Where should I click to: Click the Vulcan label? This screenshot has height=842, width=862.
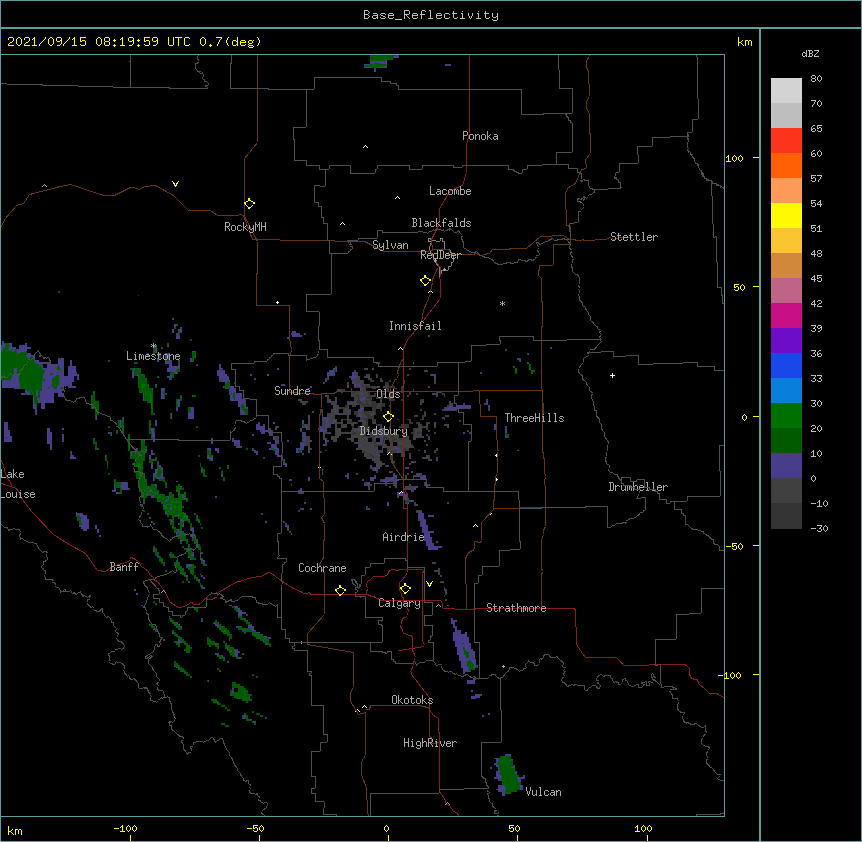543,792
